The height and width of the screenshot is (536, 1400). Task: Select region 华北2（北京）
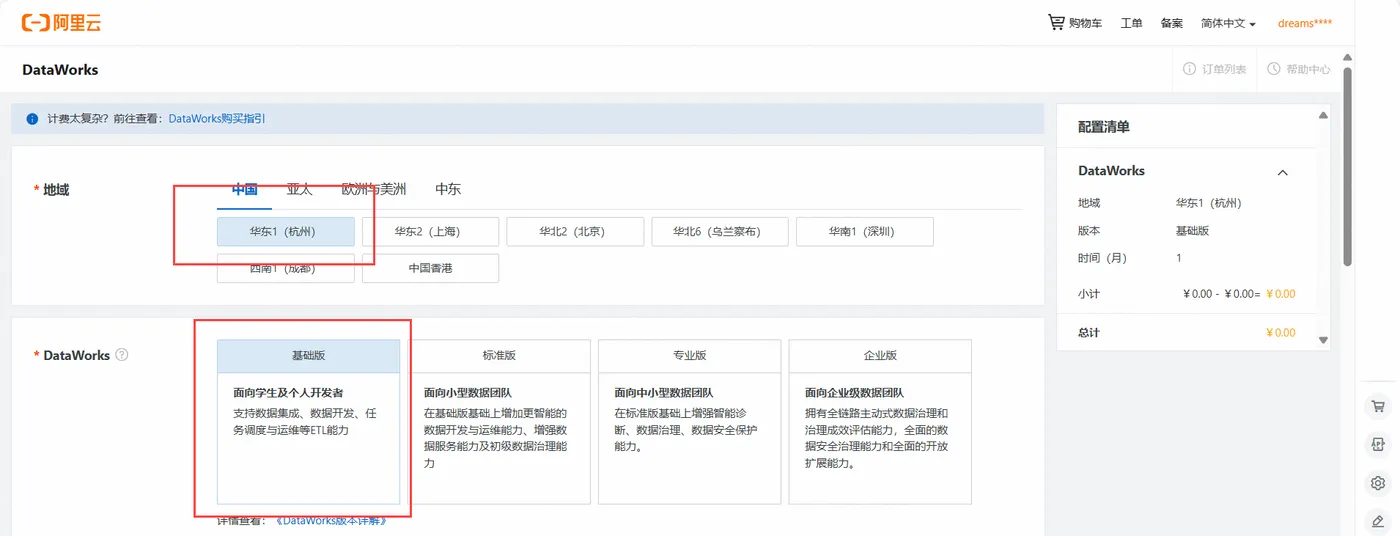[x=575, y=231]
